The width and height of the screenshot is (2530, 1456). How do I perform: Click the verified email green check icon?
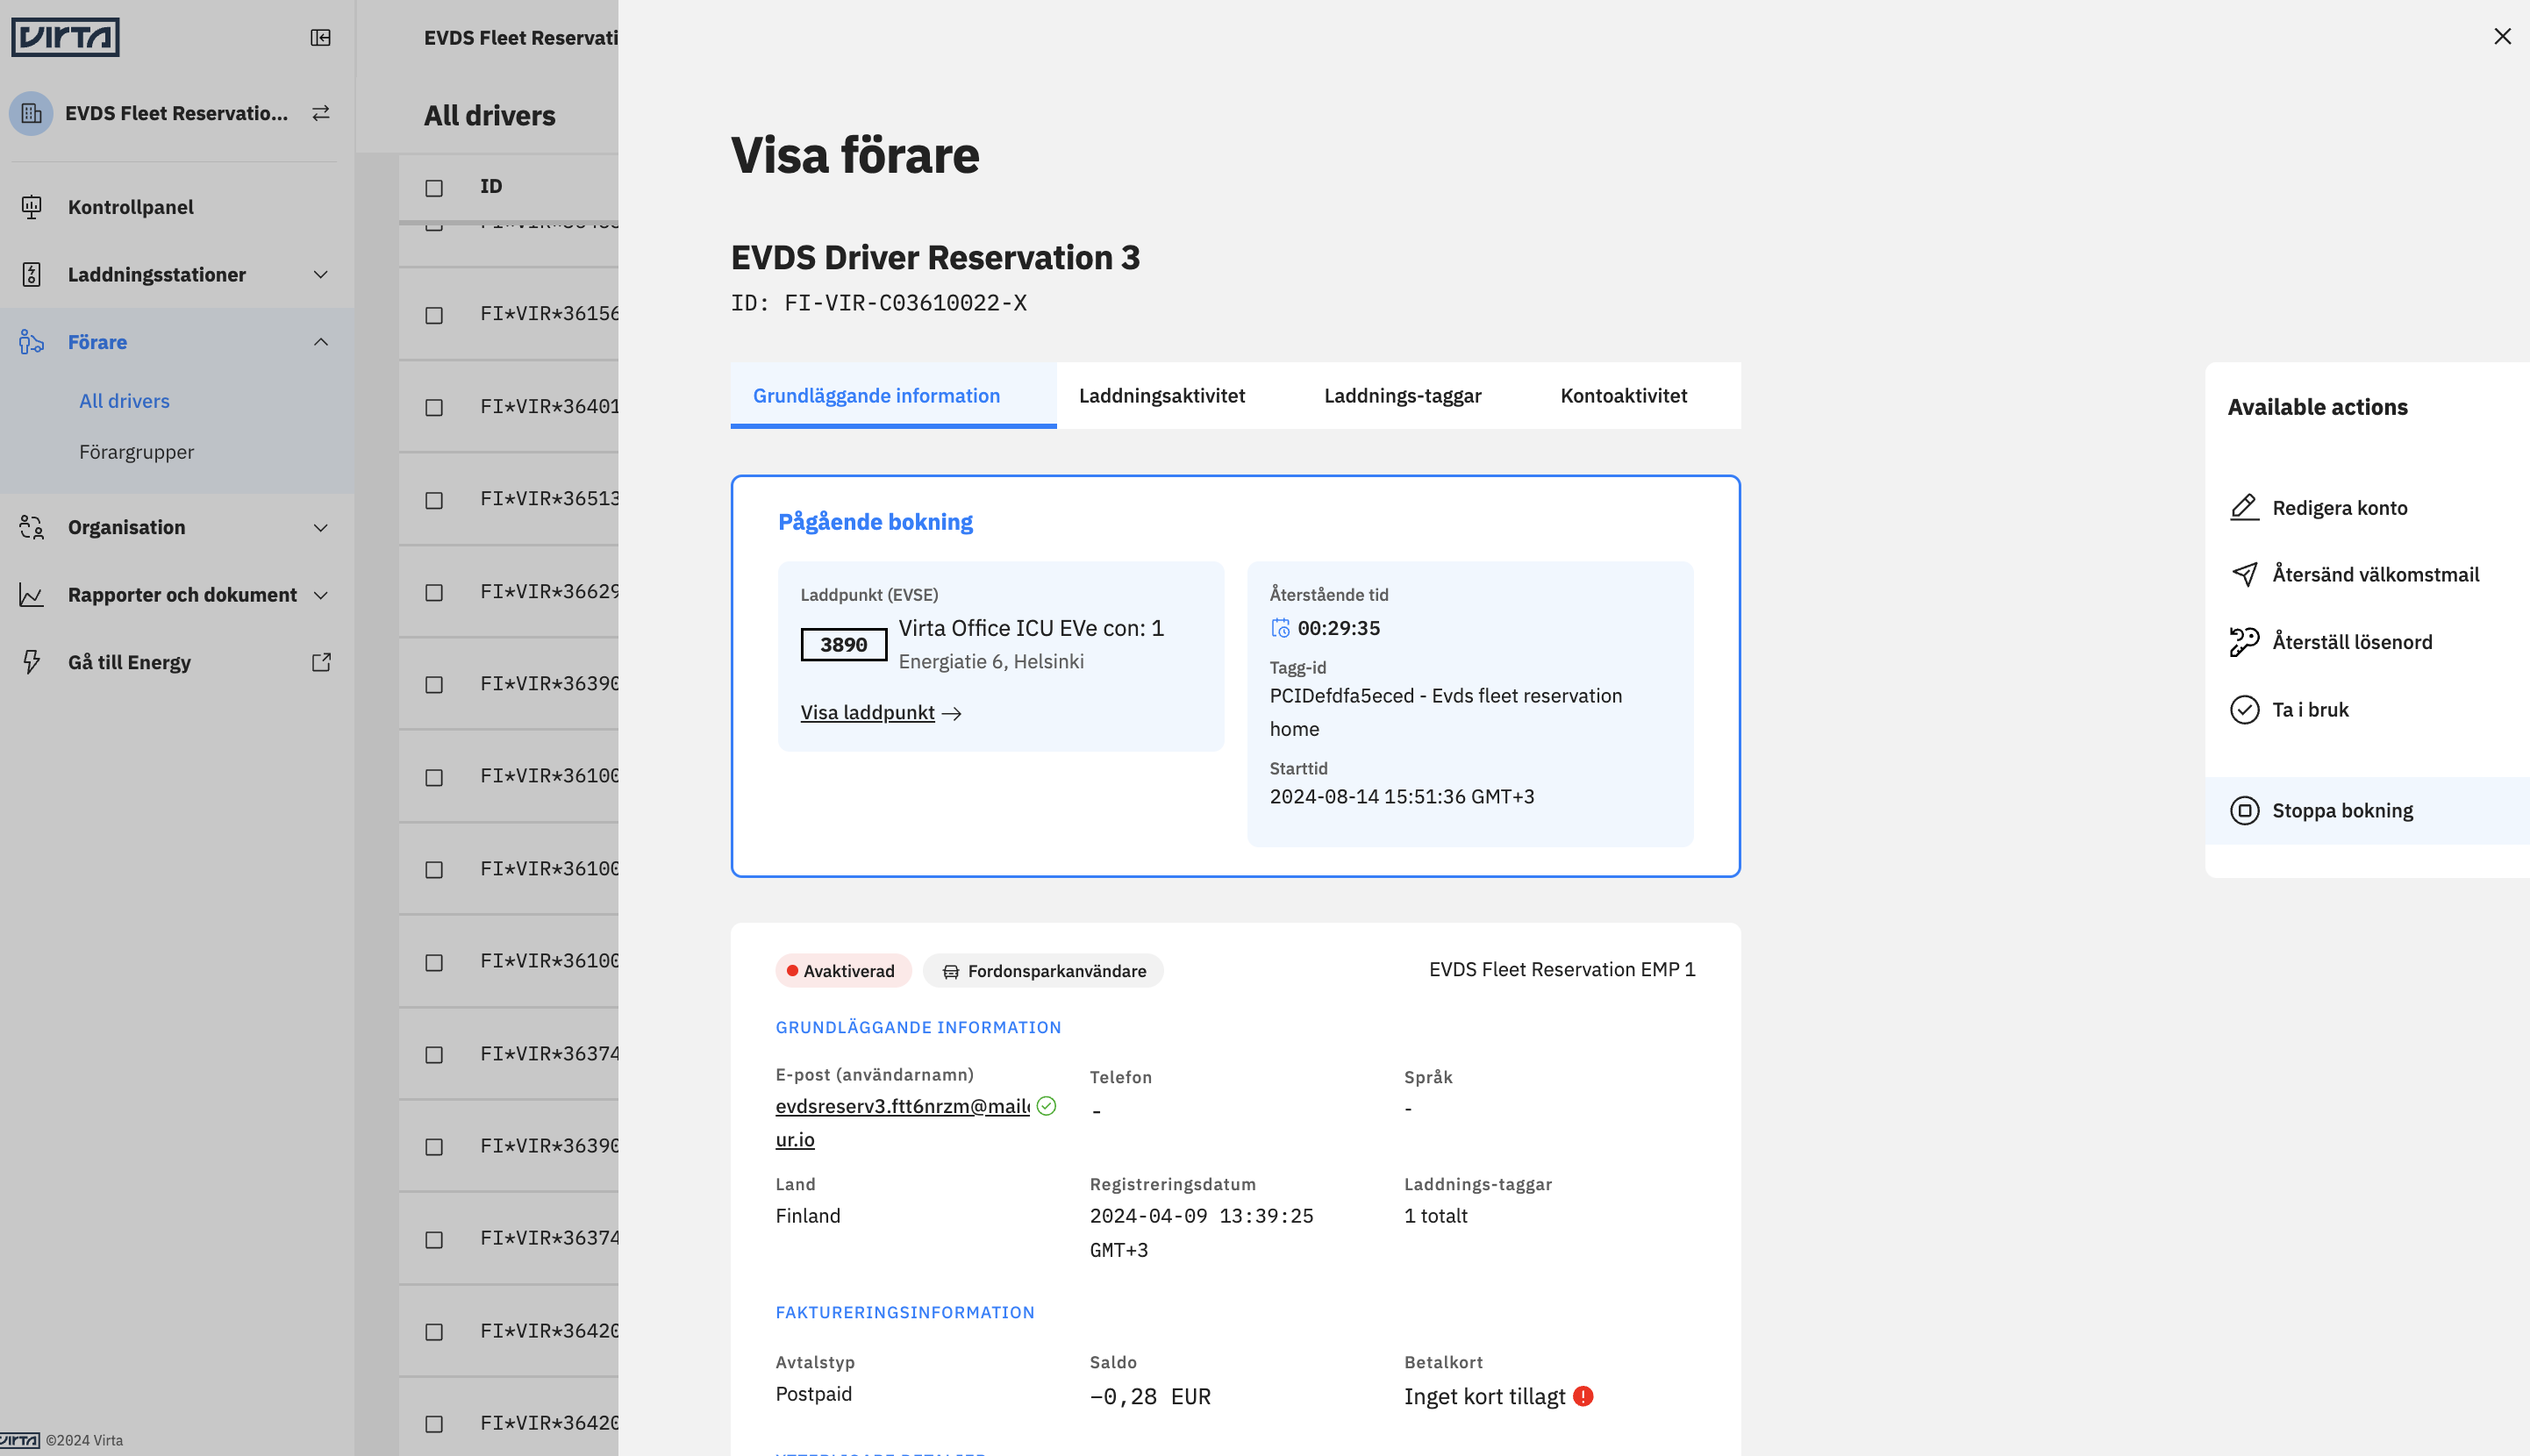point(1046,1106)
